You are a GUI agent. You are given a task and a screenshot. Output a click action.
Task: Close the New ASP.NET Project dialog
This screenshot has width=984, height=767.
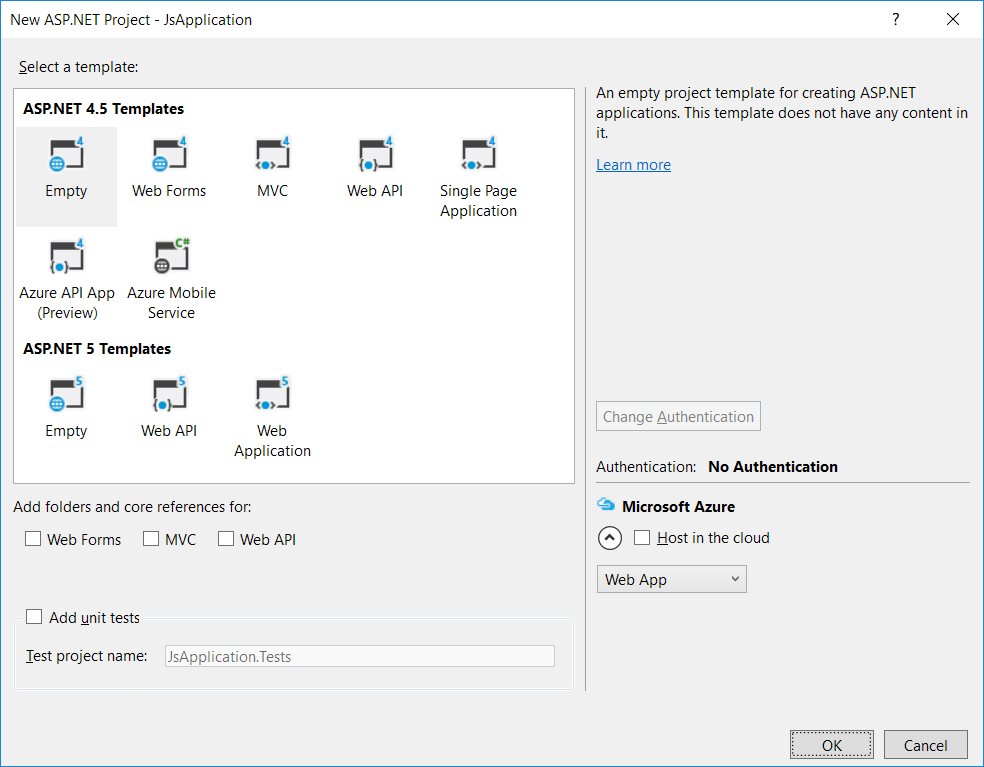pos(953,19)
